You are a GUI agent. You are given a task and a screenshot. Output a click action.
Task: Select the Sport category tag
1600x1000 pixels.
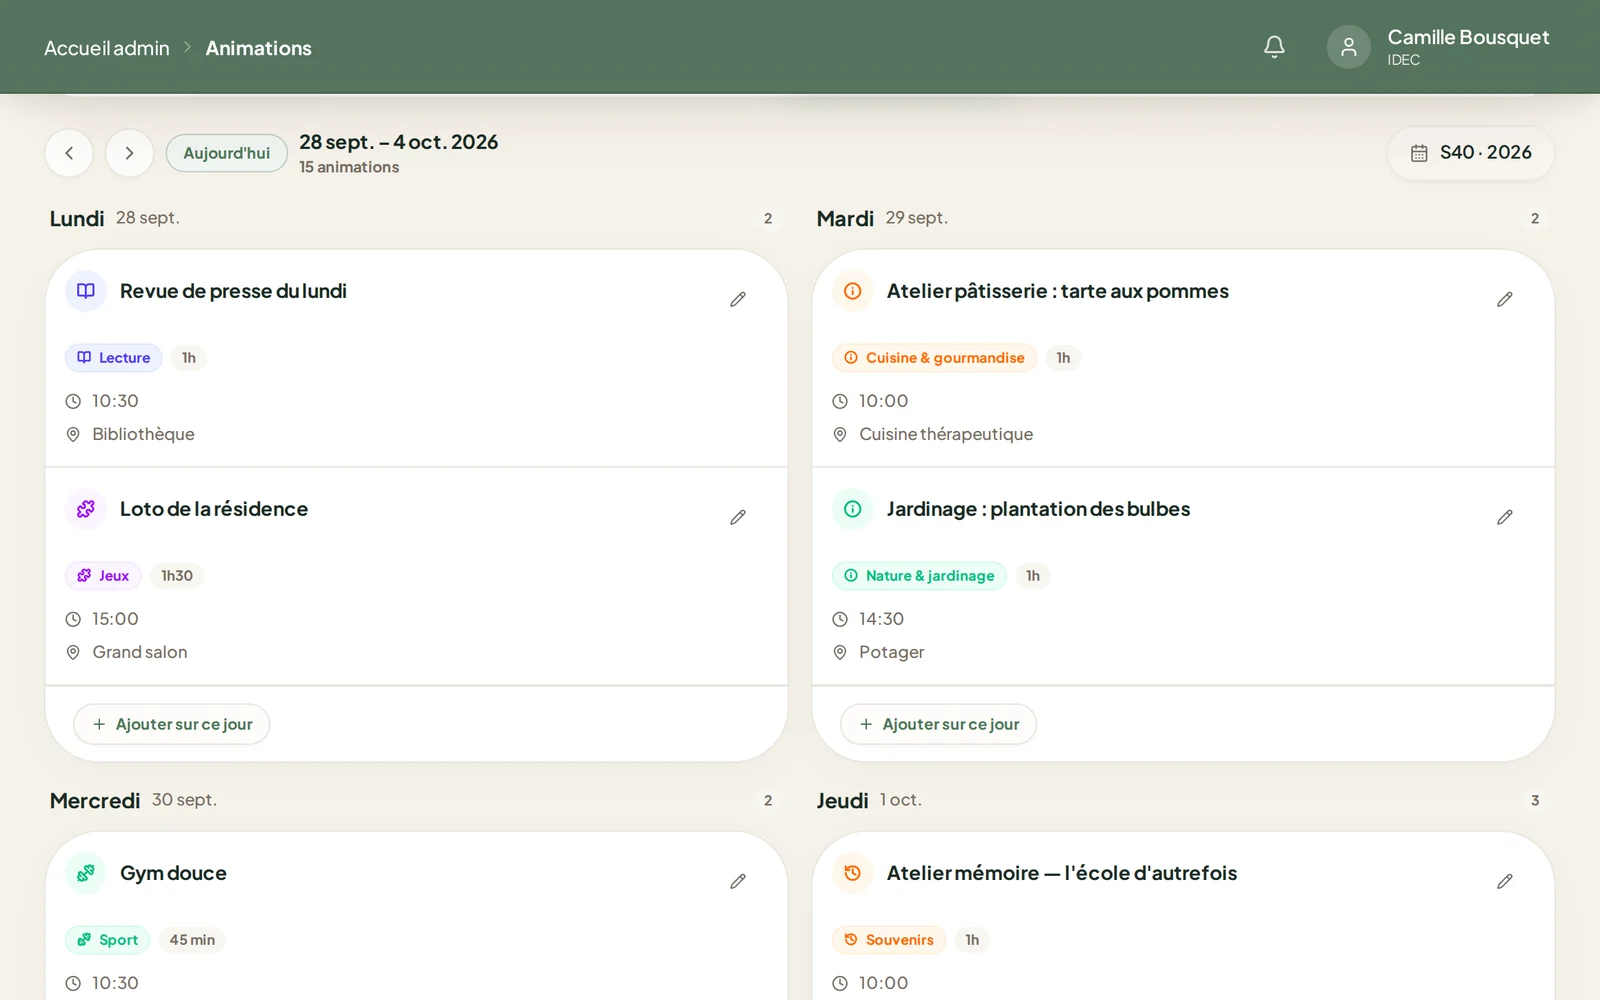(x=108, y=940)
